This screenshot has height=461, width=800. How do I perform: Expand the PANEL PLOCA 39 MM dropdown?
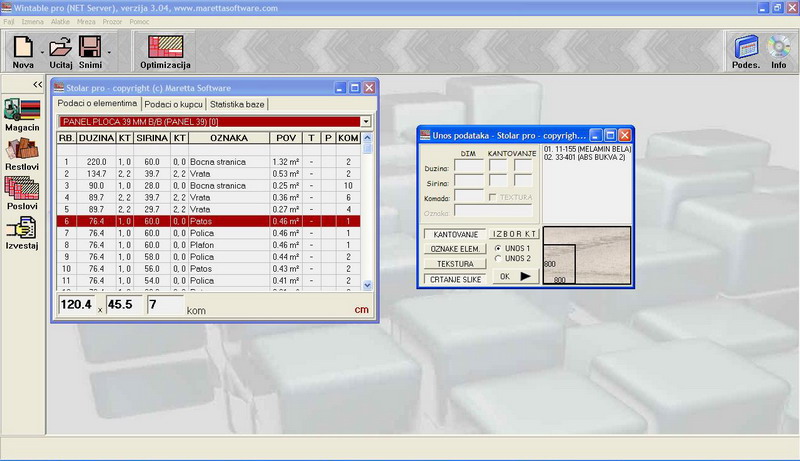pos(366,121)
